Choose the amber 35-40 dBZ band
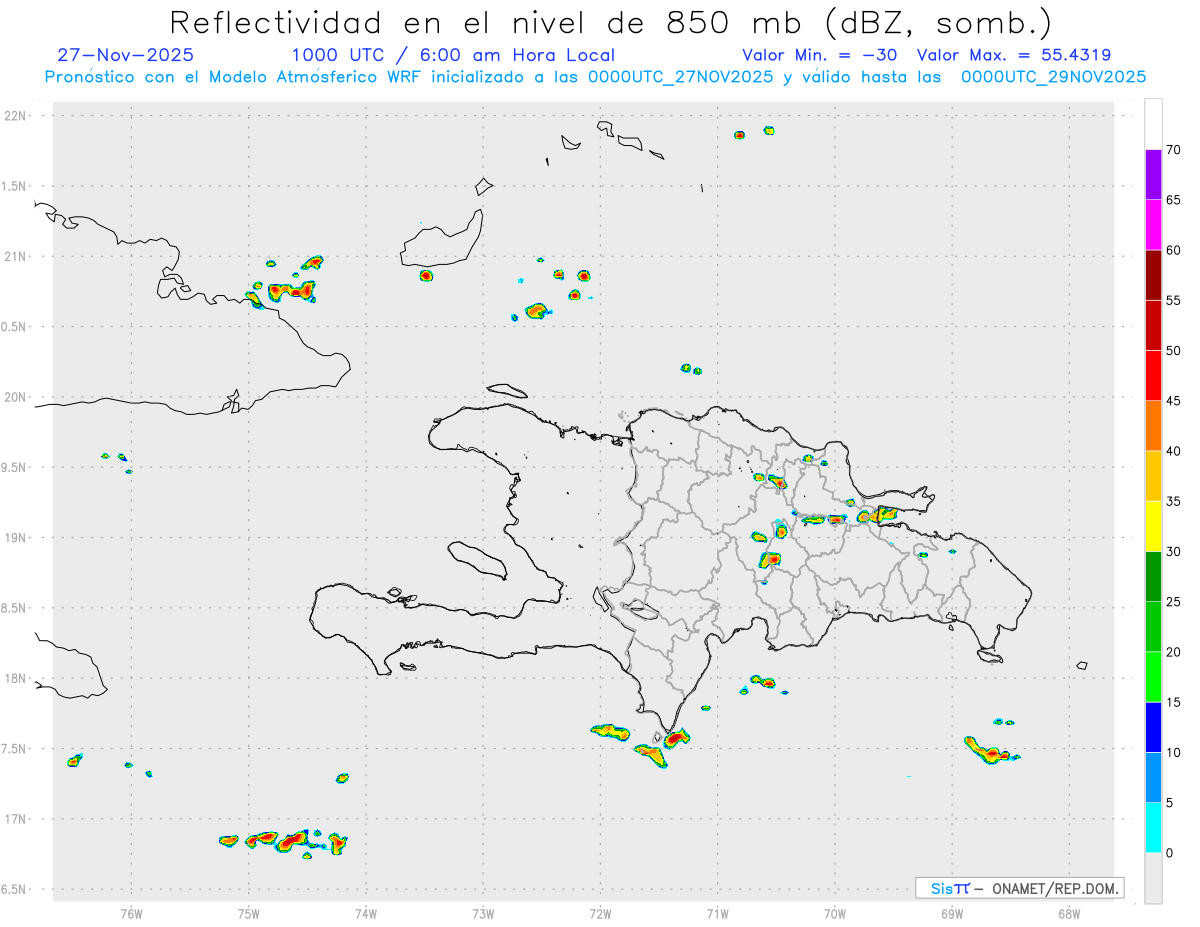Viewport: 1200px width, 927px height. tap(1153, 476)
